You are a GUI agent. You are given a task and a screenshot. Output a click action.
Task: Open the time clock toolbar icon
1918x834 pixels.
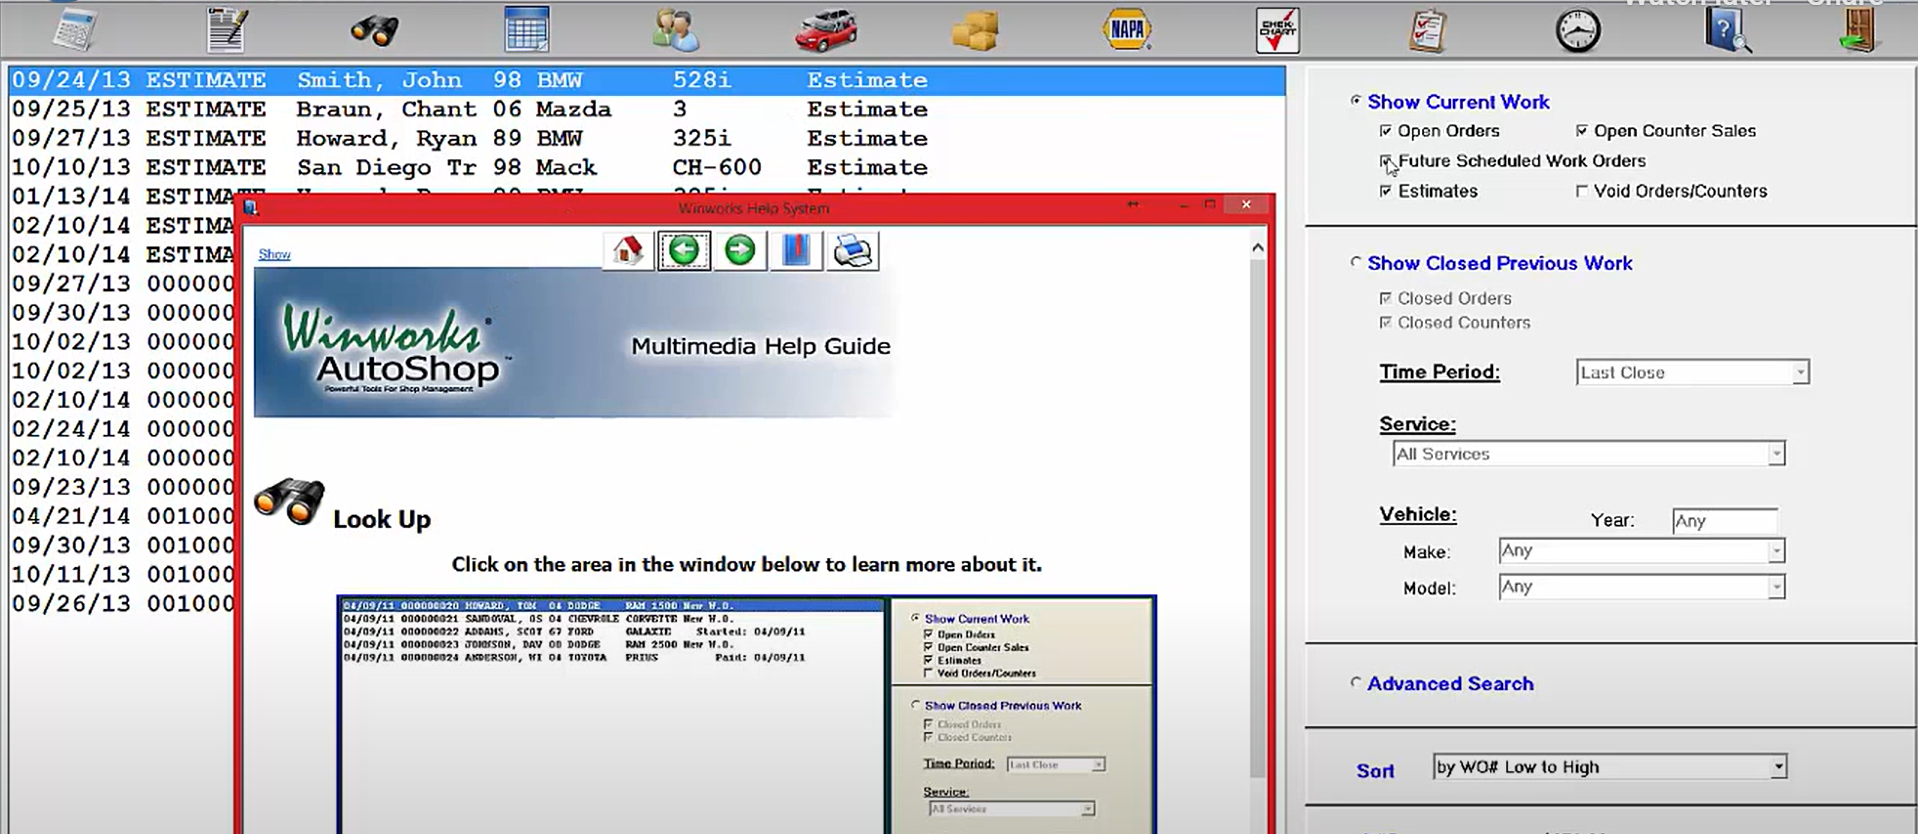click(x=1578, y=31)
